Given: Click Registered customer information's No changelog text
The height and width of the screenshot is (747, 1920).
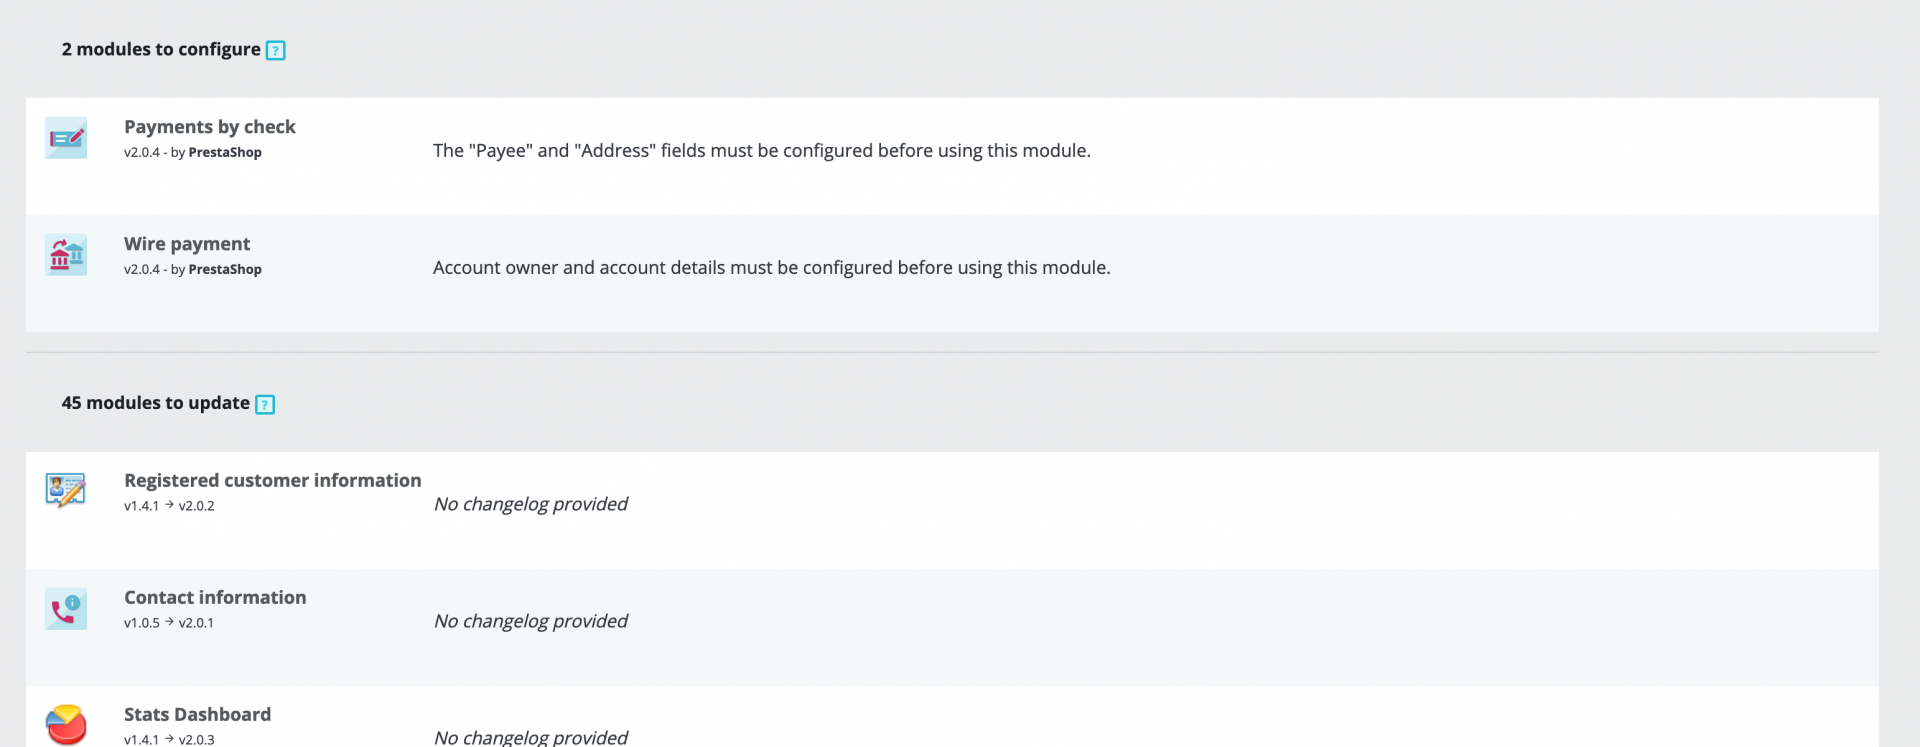Looking at the screenshot, I should pos(531,504).
